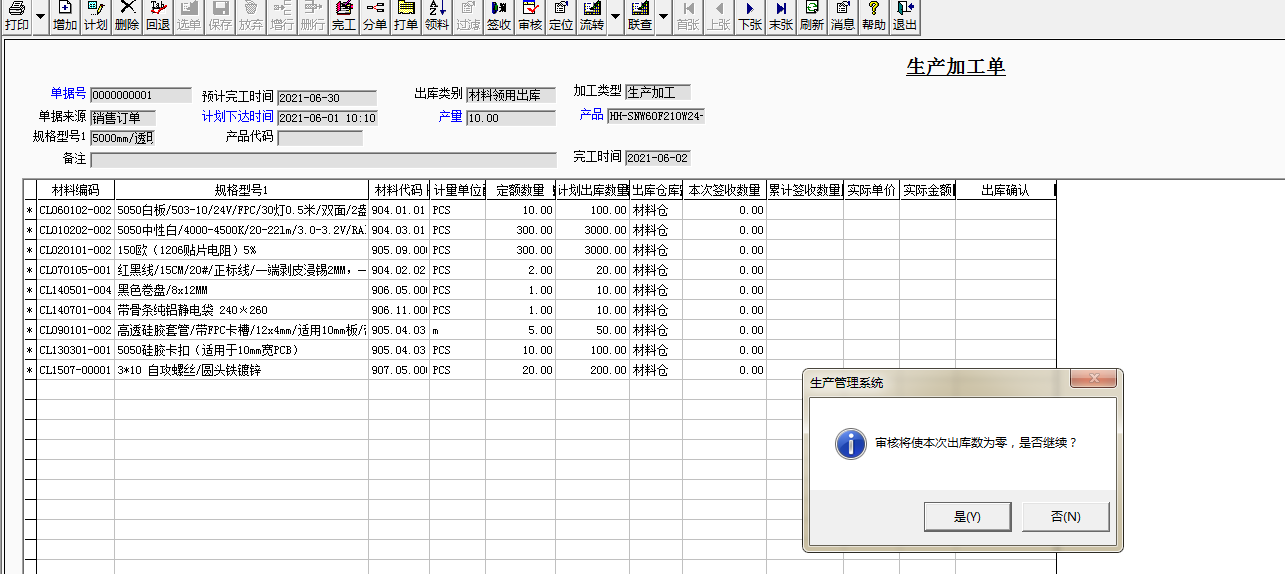Click the 备注 remarks field
1285x574 pixels.
(323, 160)
